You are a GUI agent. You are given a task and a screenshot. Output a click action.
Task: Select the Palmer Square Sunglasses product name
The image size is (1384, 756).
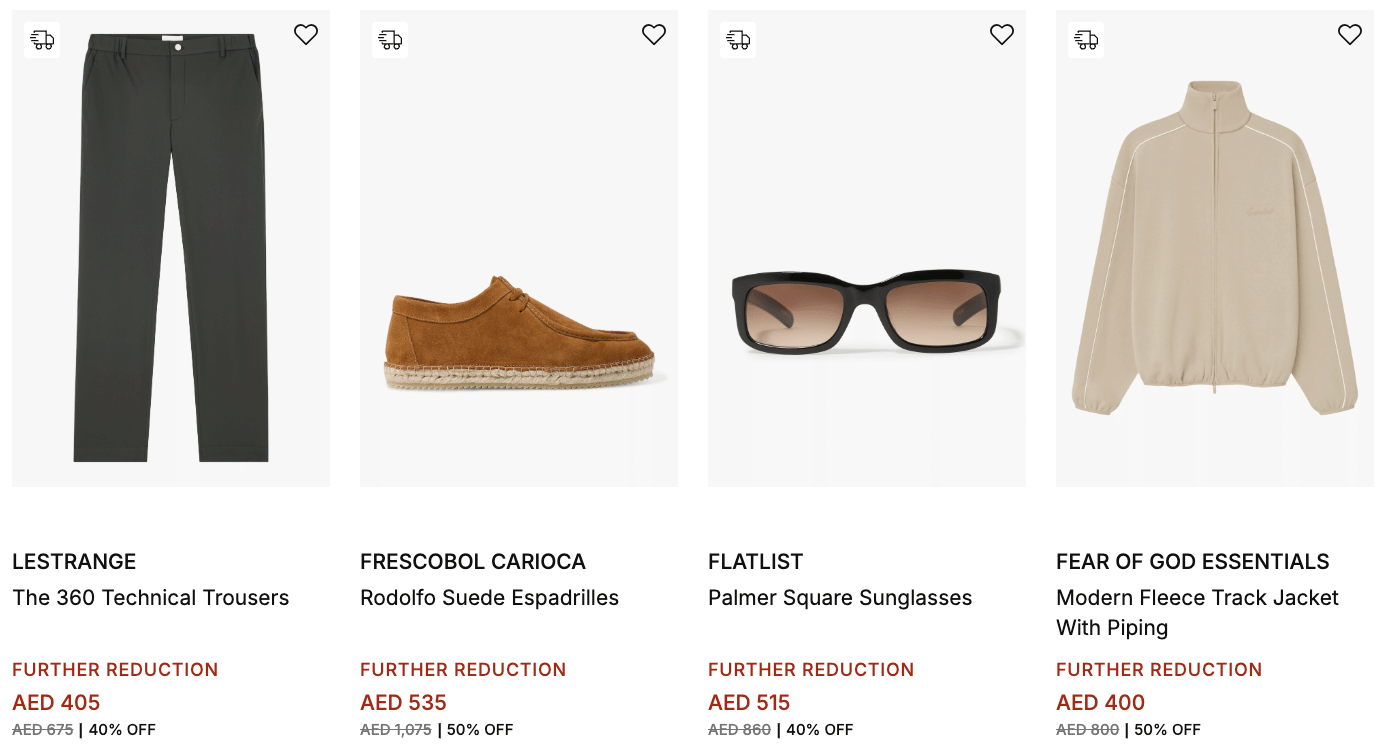(x=840, y=598)
